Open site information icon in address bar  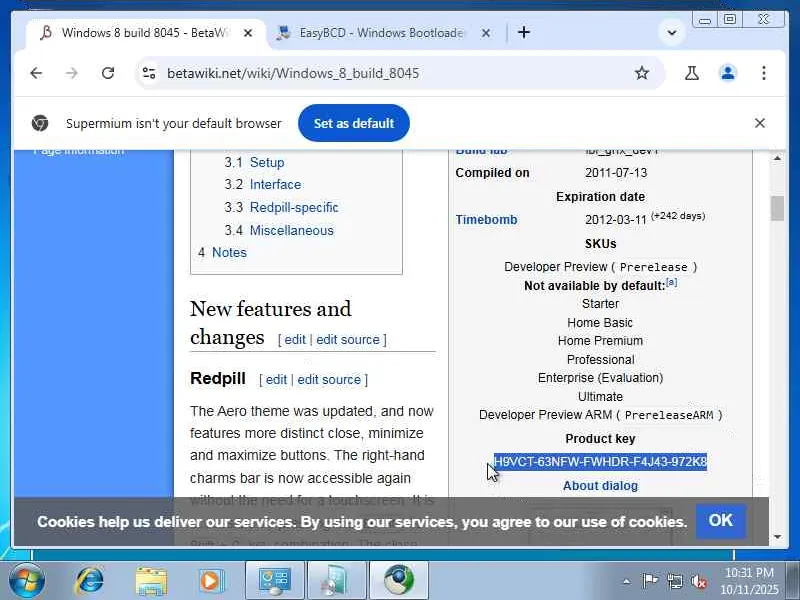click(149, 73)
